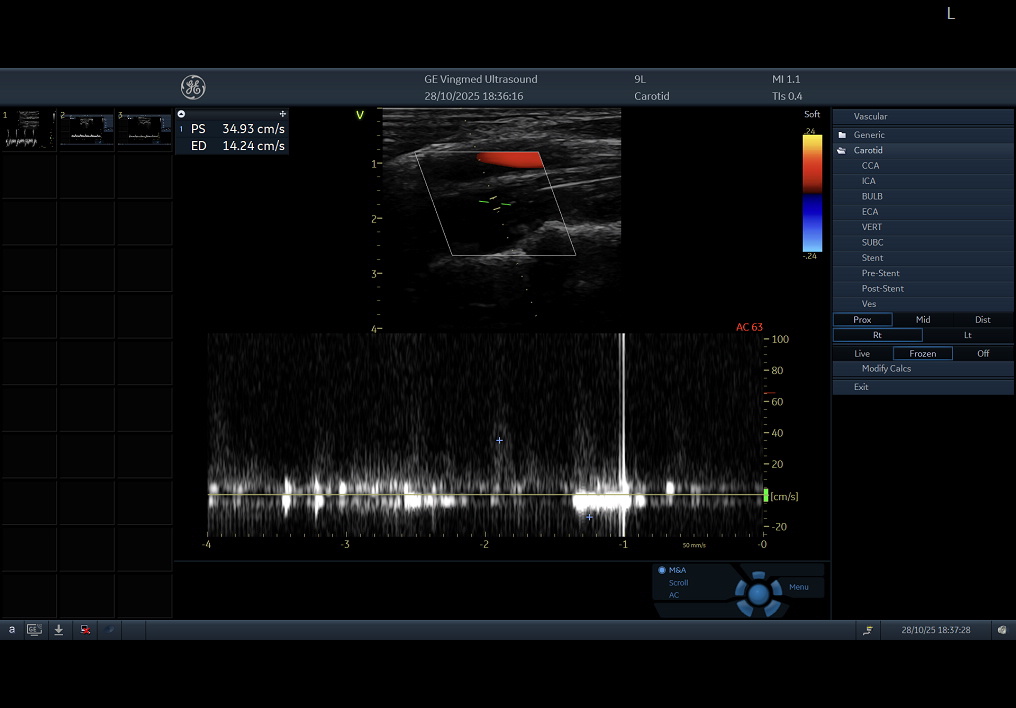Choose the Mid vessel segment tab
Screen dimensions: 1016x708
(x=922, y=320)
